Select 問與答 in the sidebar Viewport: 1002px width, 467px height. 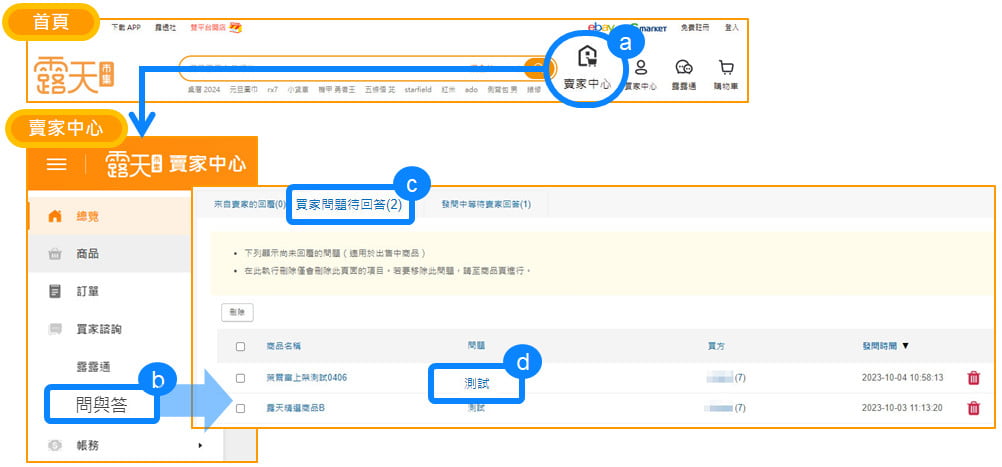click(x=101, y=405)
